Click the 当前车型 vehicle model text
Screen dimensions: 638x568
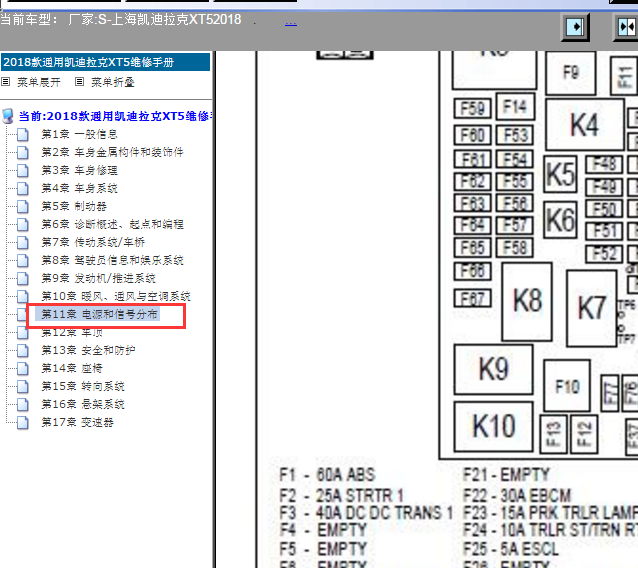[120, 20]
